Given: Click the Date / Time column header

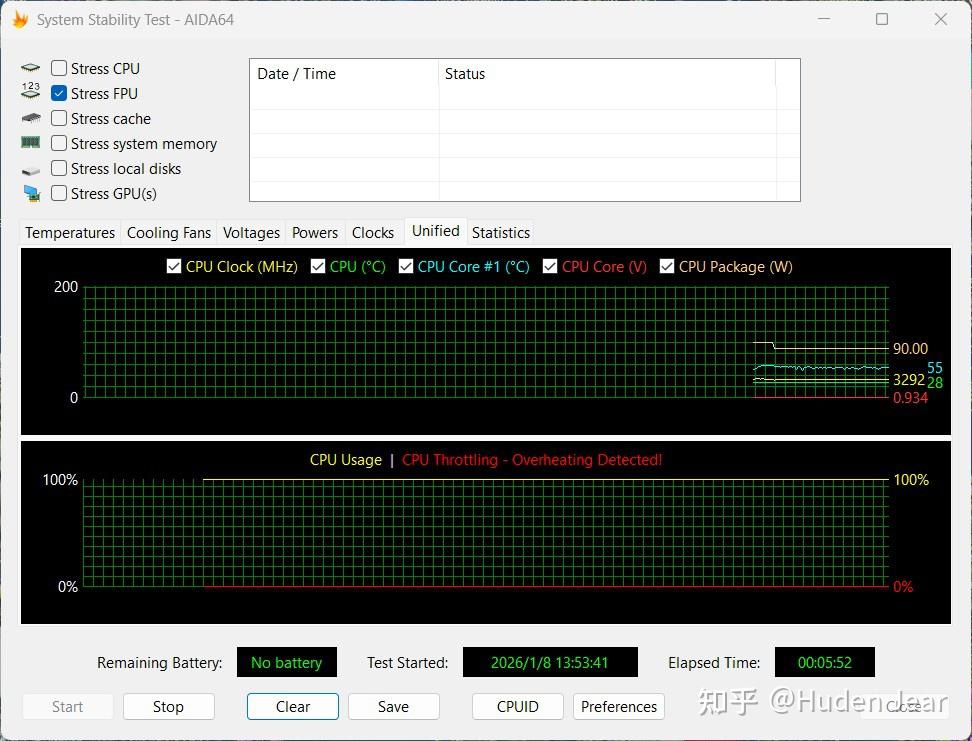Looking at the screenshot, I should point(344,74).
